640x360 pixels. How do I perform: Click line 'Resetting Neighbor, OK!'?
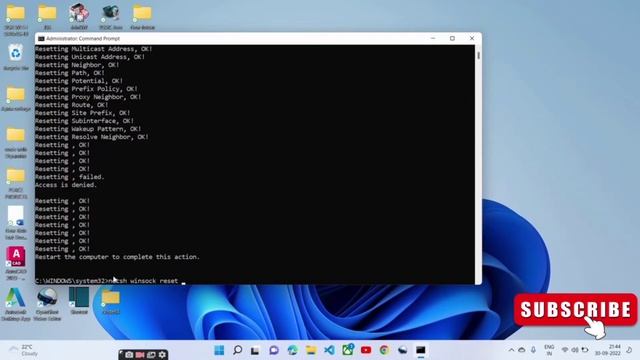tap(77, 65)
